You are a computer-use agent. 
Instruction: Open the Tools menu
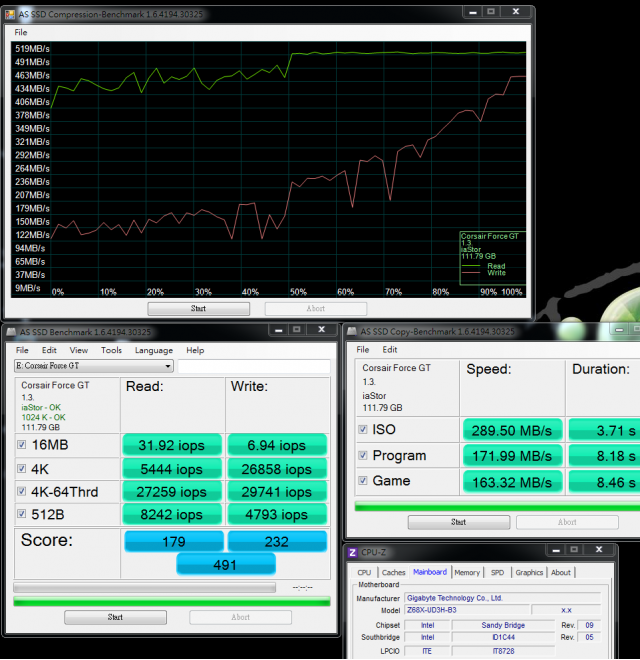tap(111, 350)
